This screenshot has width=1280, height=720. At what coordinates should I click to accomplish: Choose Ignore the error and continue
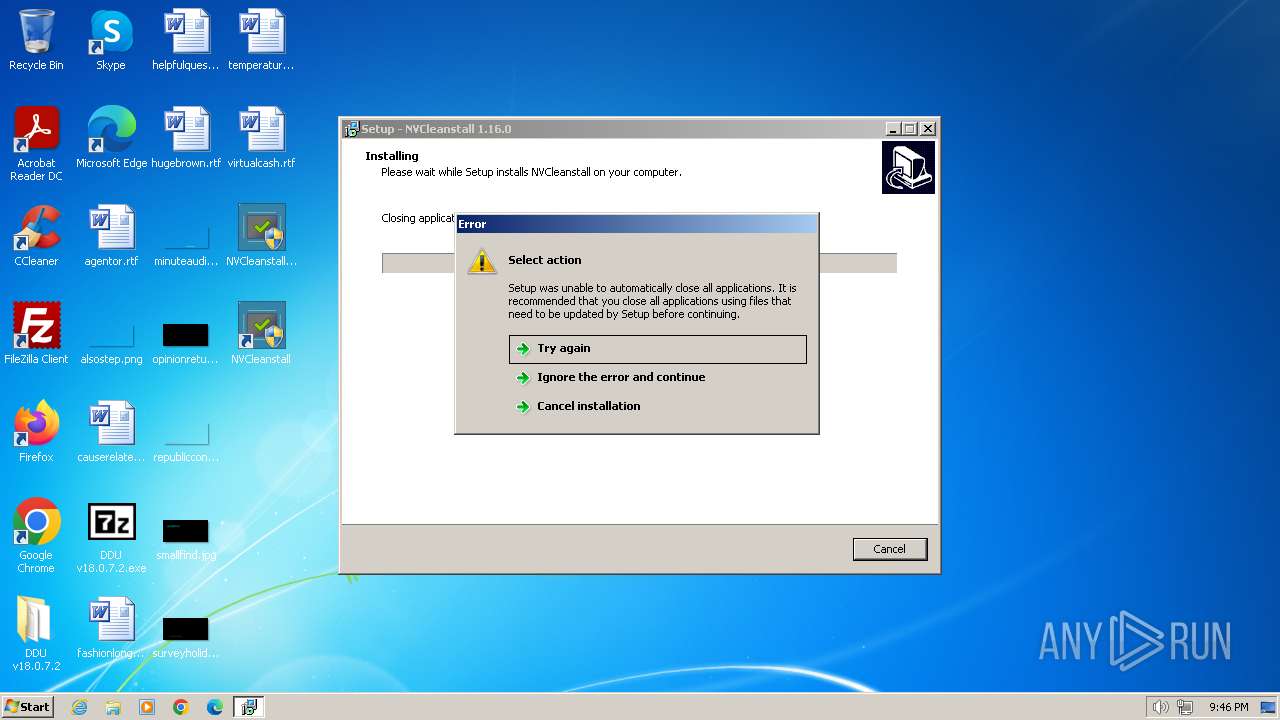point(657,378)
